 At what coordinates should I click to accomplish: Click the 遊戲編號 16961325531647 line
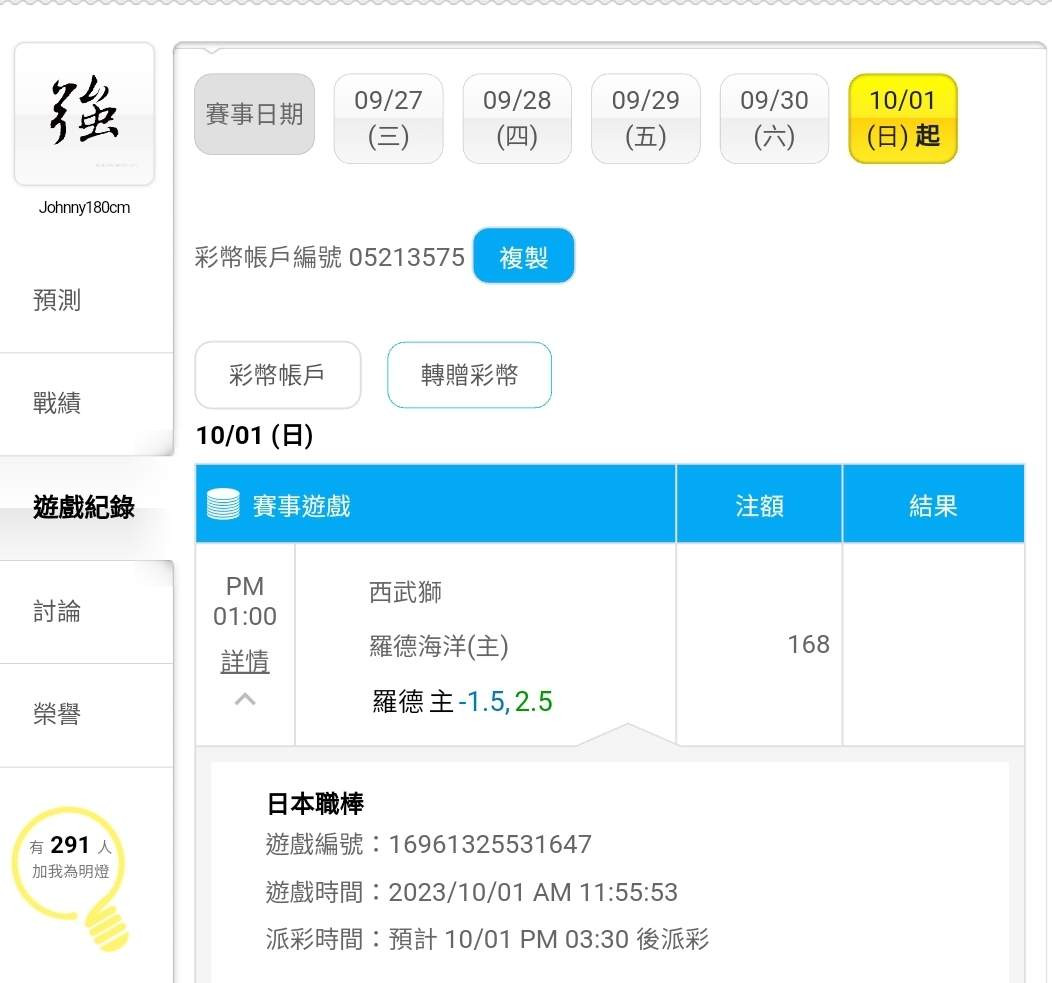pyautogui.click(x=429, y=844)
